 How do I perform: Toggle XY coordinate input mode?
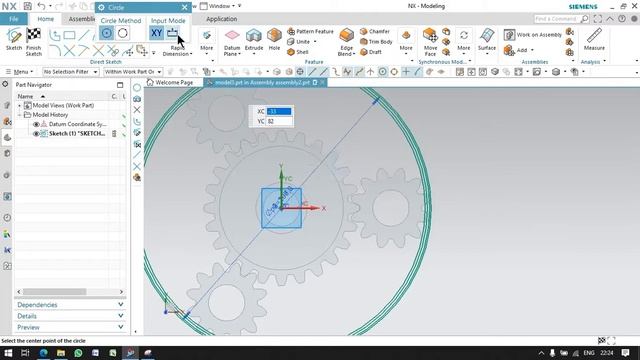click(156, 33)
